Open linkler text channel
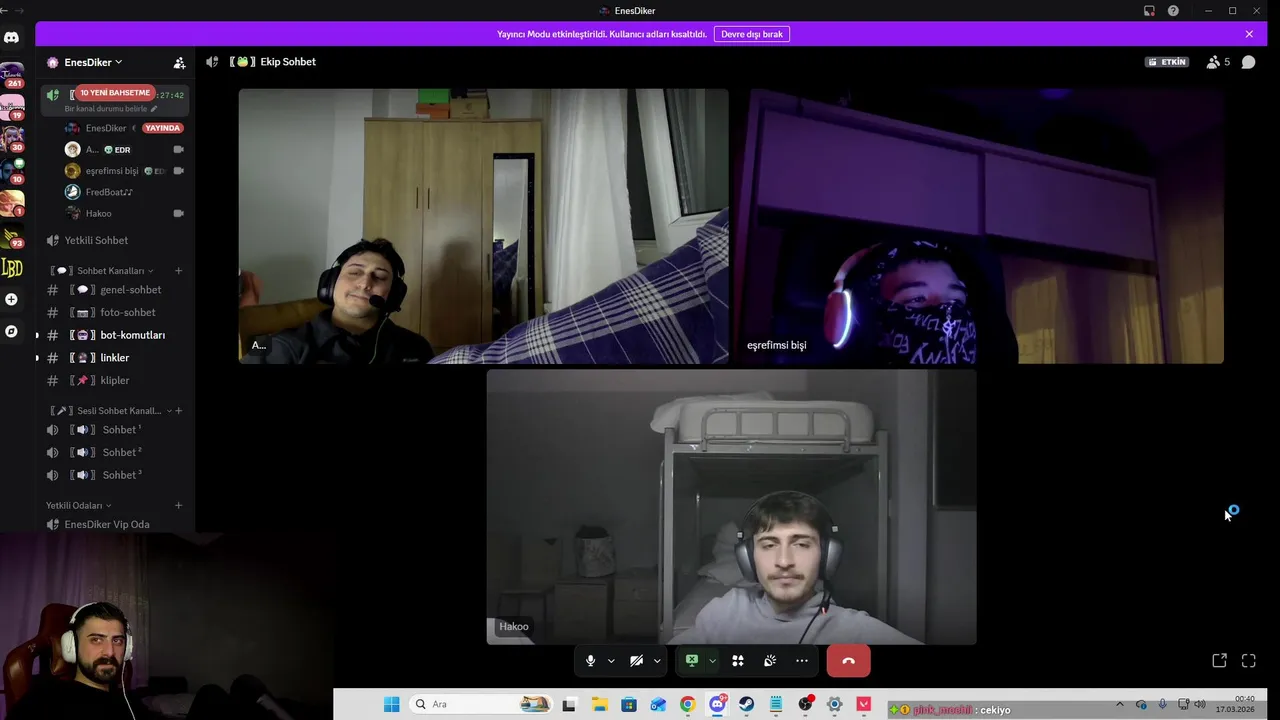Viewport: 1280px width, 720px height. (x=115, y=358)
